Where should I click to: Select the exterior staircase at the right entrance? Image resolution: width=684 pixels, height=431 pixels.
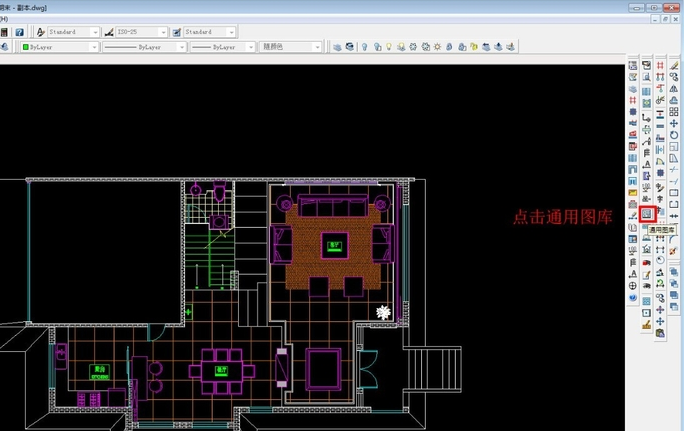(432, 369)
